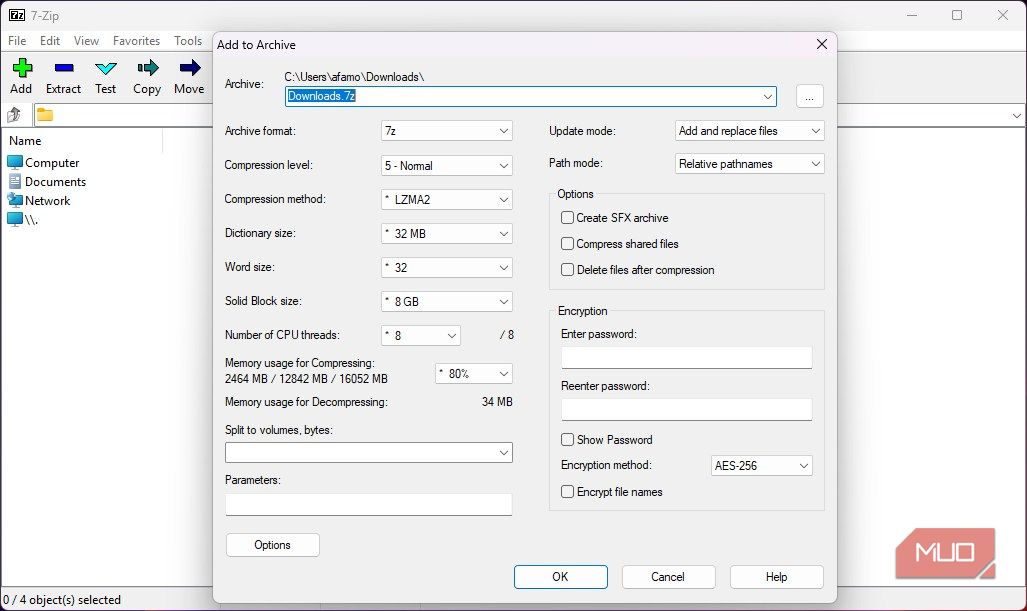
Task: Open the Archive format dropdown
Action: pos(447,131)
